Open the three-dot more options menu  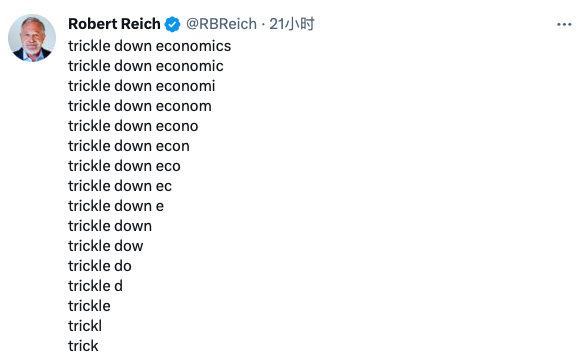[564, 25]
